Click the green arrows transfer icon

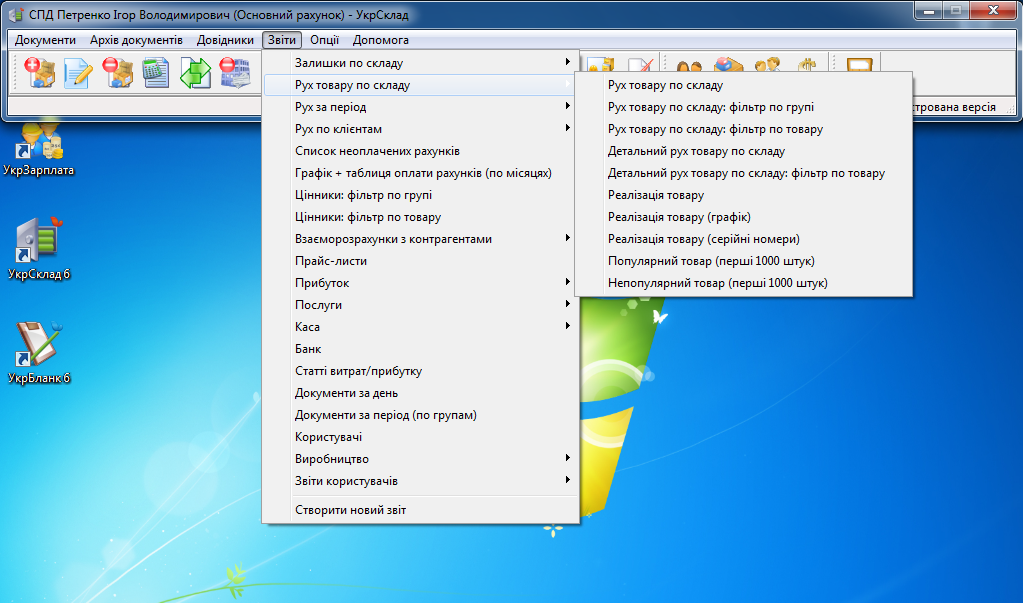pos(194,73)
